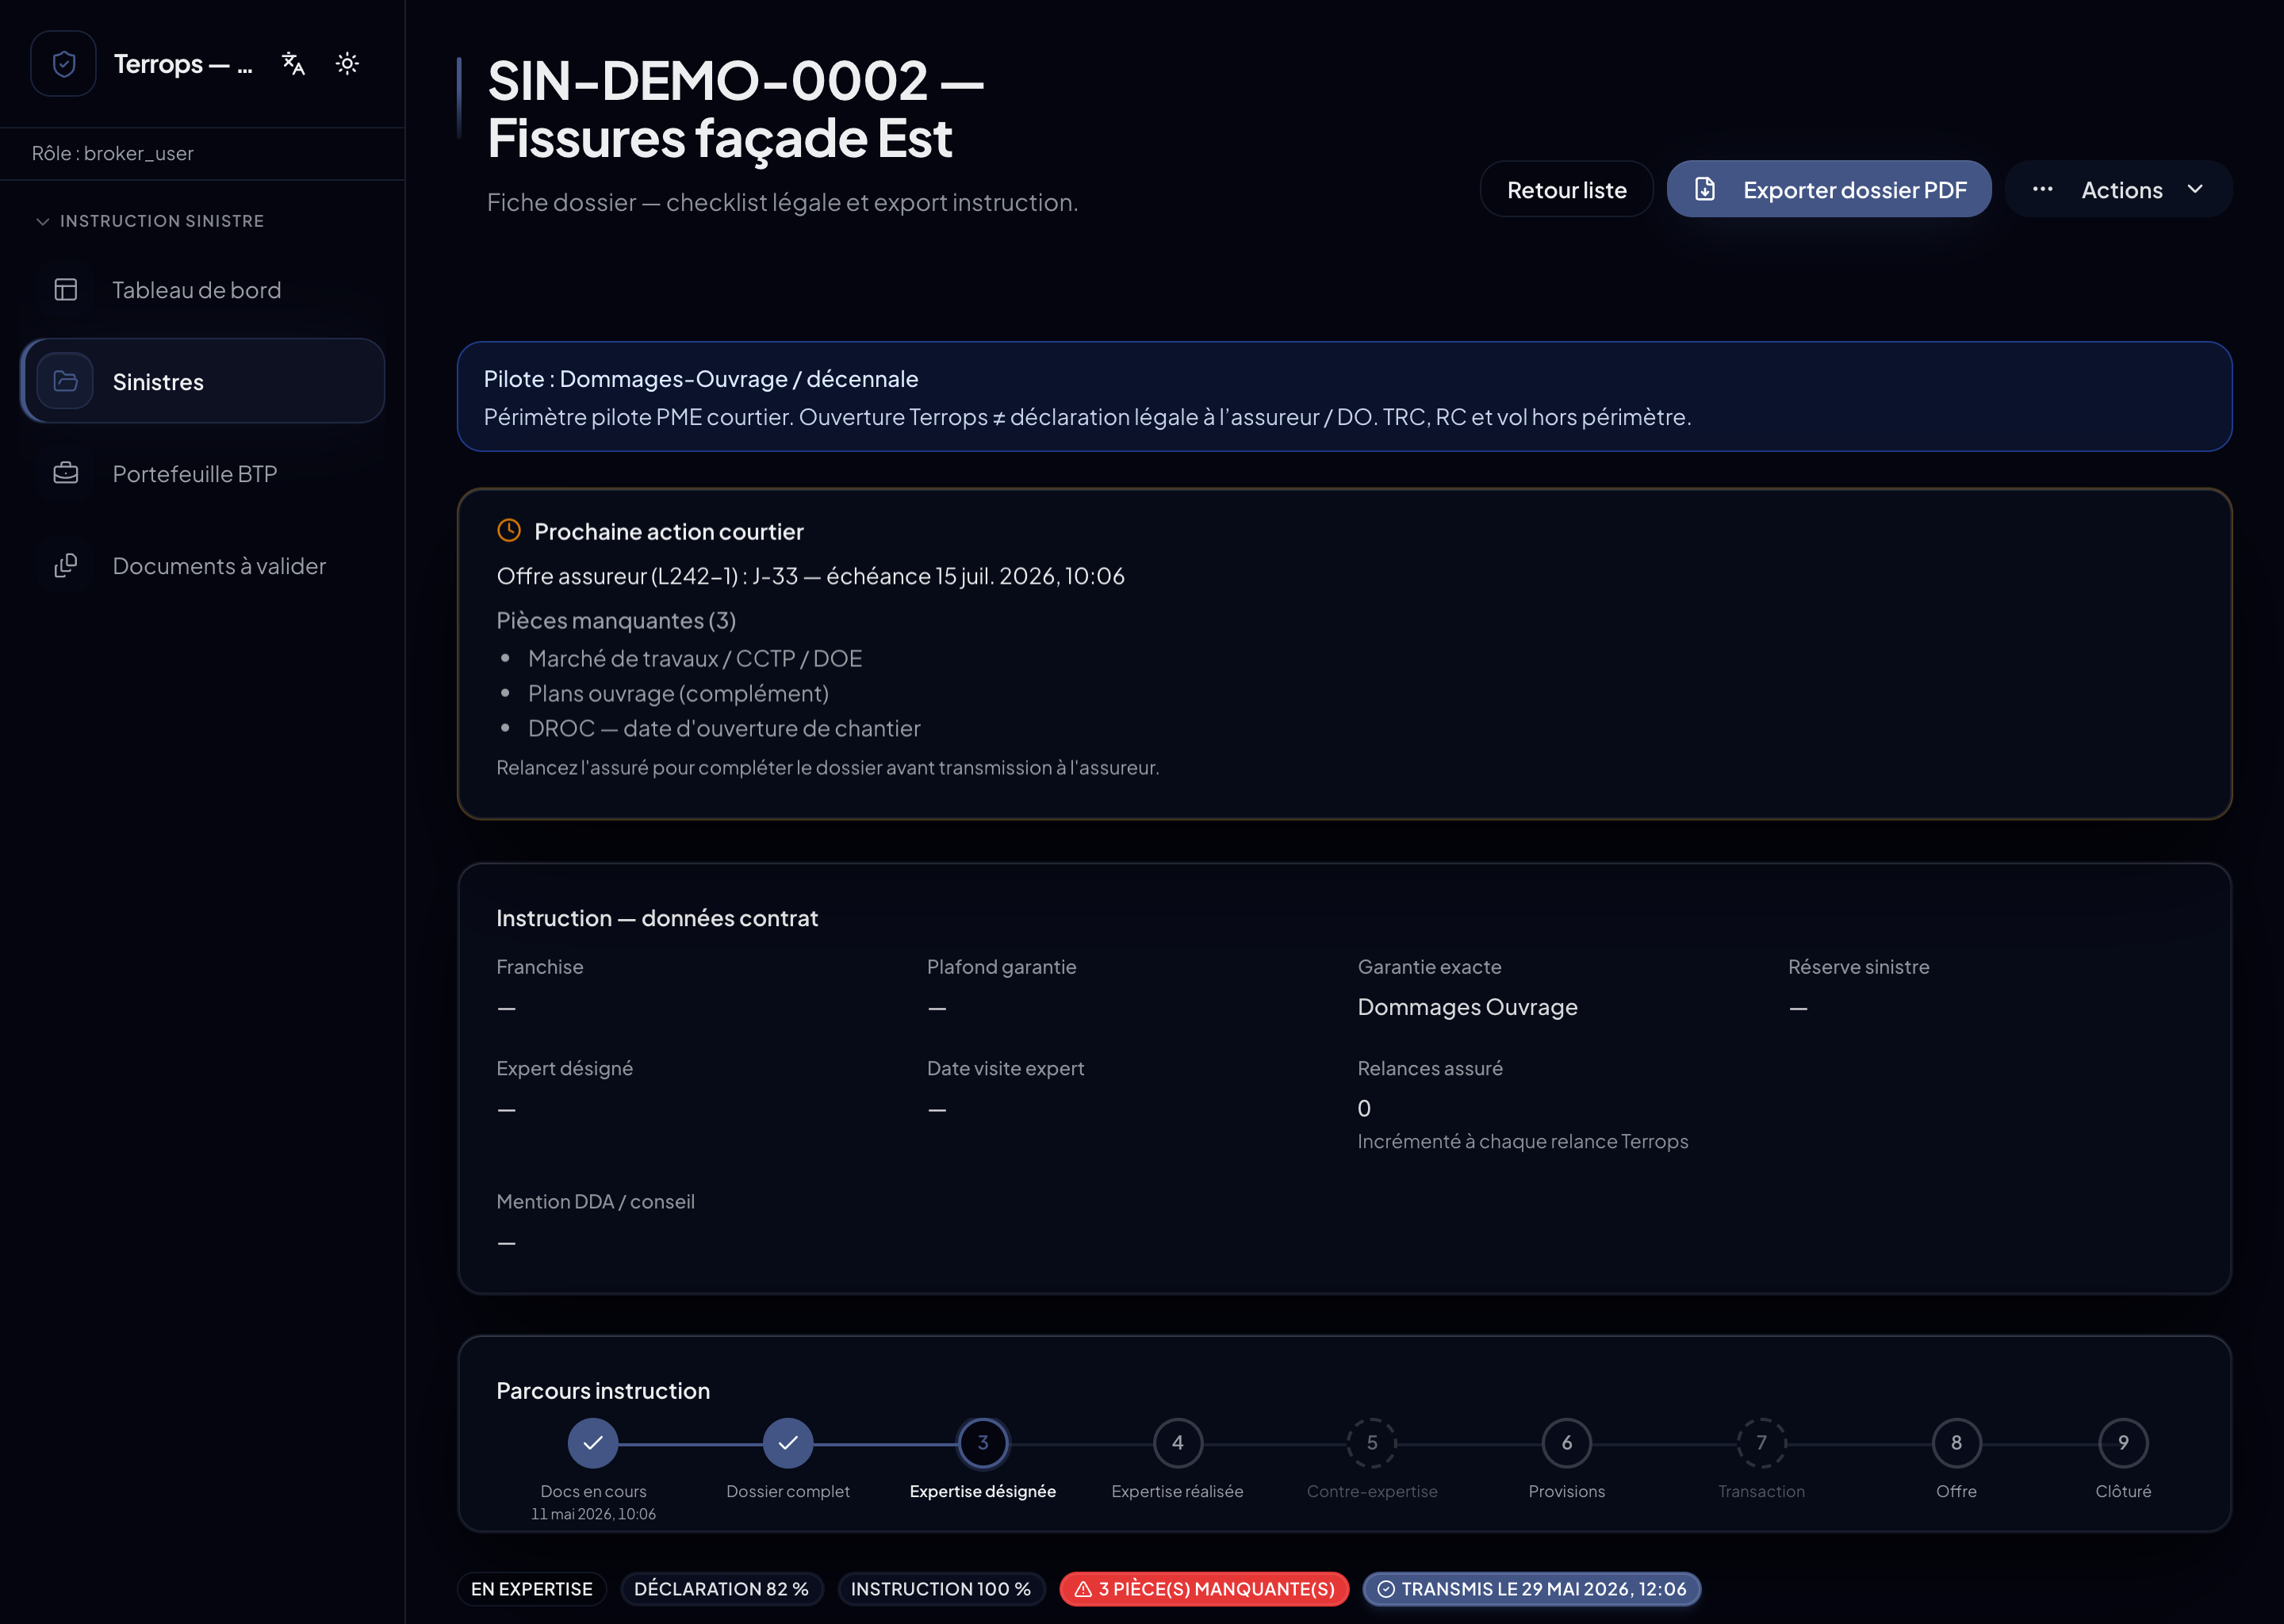Viewport: 2284px width, 1624px height.
Task: Click the Mention DDA / conseil label
Action: [595, 1201]
